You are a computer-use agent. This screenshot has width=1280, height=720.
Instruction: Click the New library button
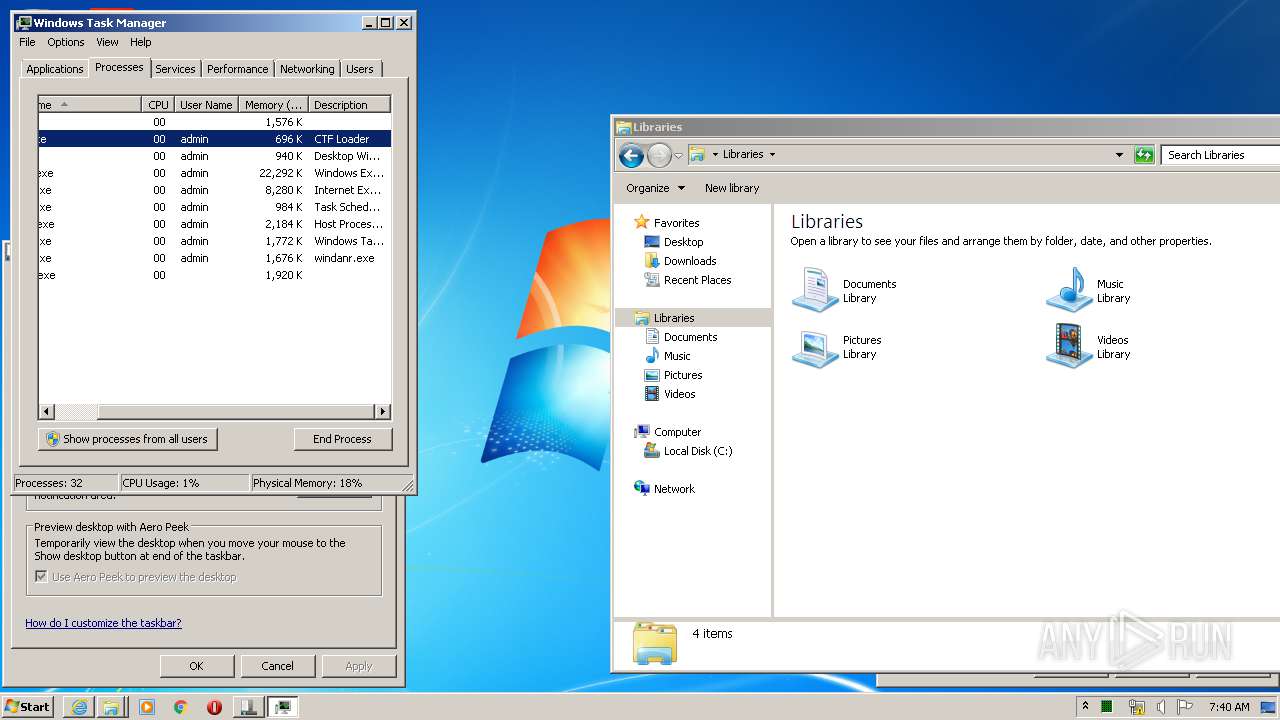tap(732, 188)
